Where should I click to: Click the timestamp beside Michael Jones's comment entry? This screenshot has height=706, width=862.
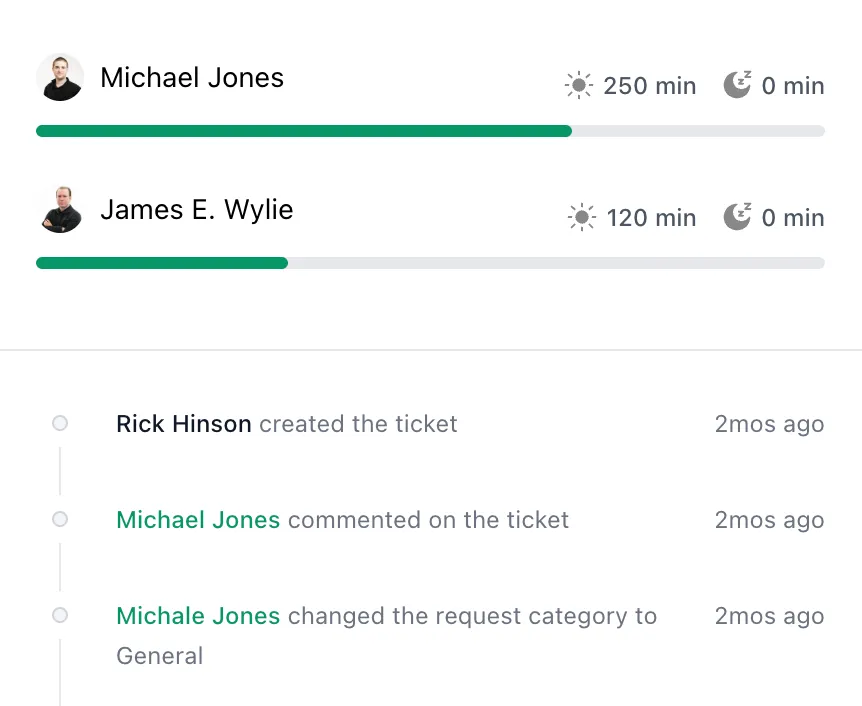click(x=769, y=519)
